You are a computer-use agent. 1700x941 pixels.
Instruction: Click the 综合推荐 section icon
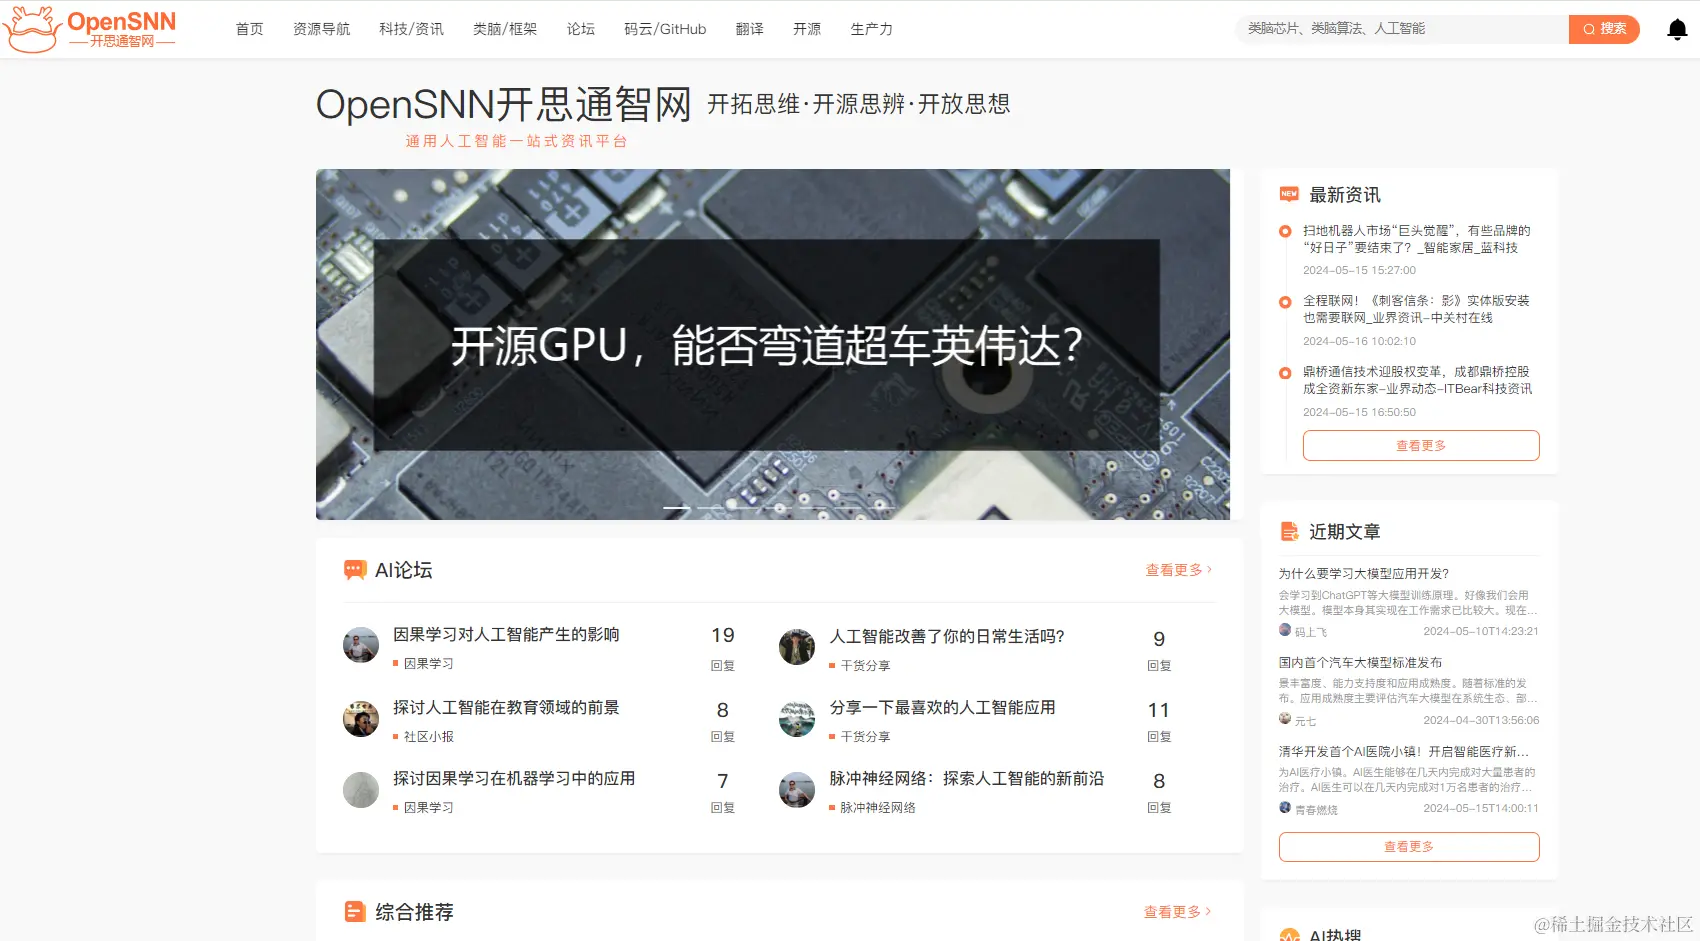tap(355, 912)
